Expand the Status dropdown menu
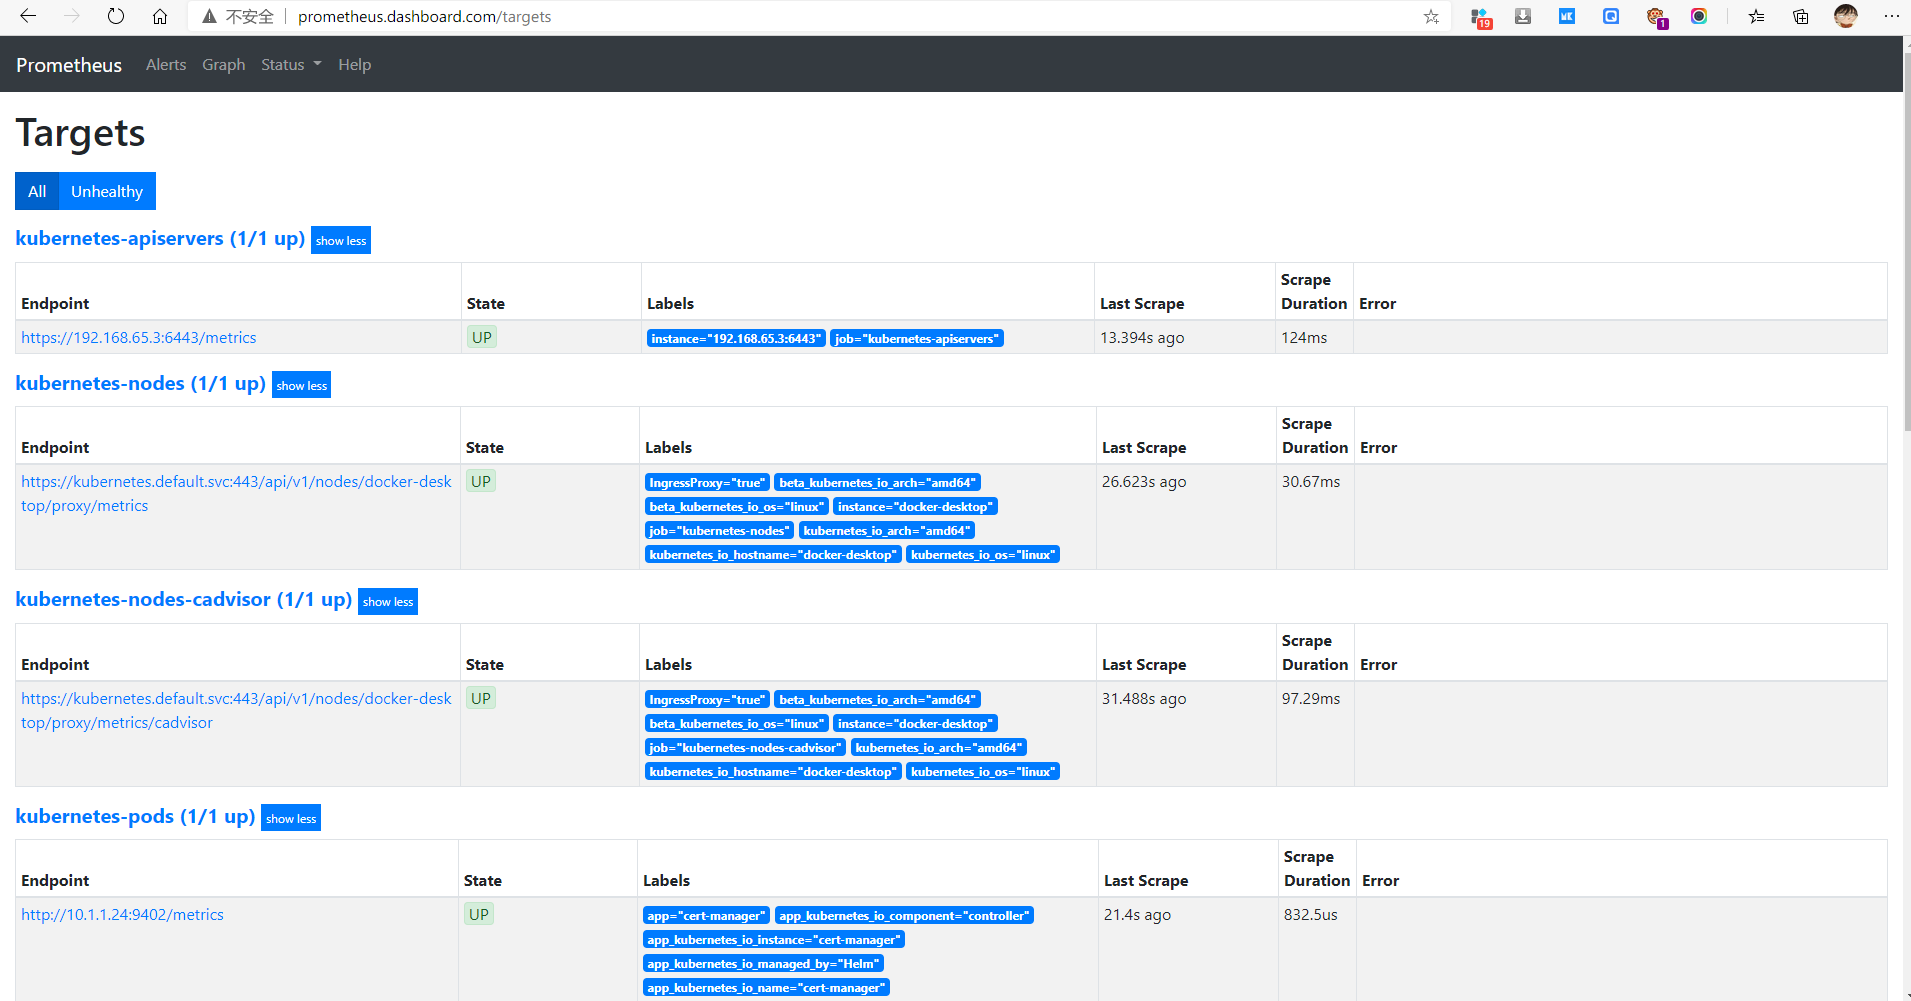This screenshot has height=1001, width=1911. click(291, 65)
